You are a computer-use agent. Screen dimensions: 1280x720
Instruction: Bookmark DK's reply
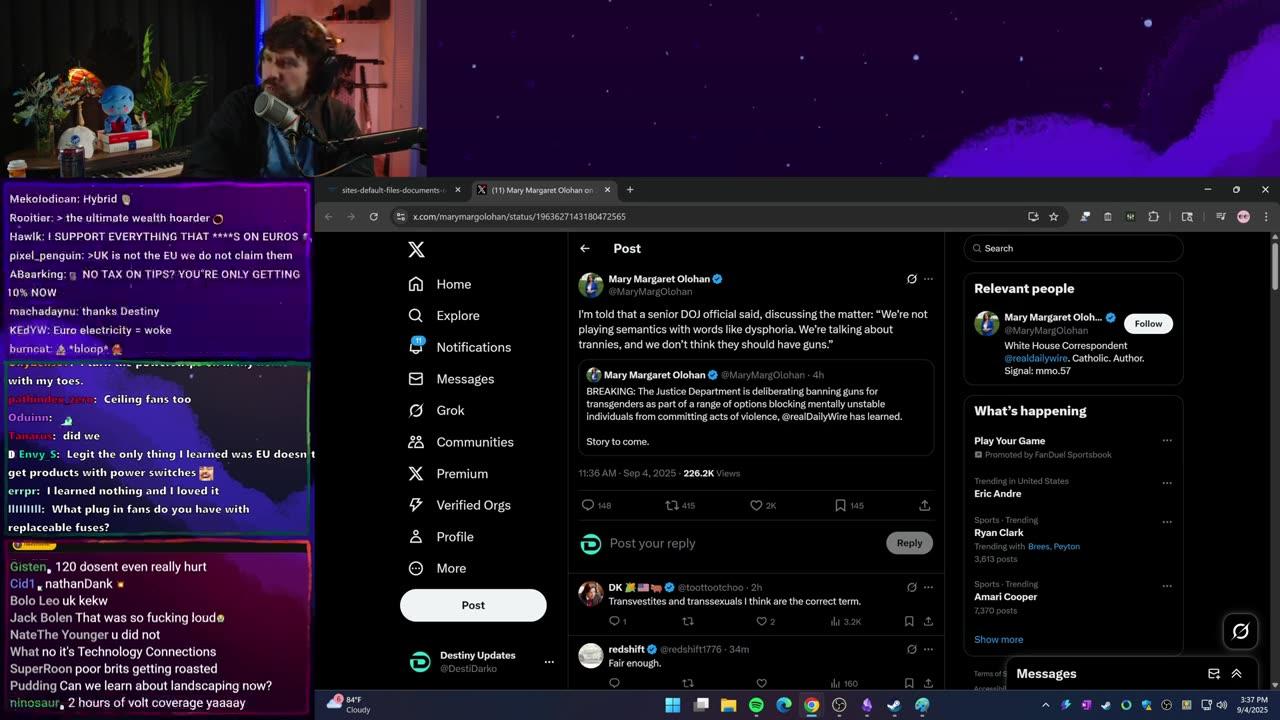(909, 621)
